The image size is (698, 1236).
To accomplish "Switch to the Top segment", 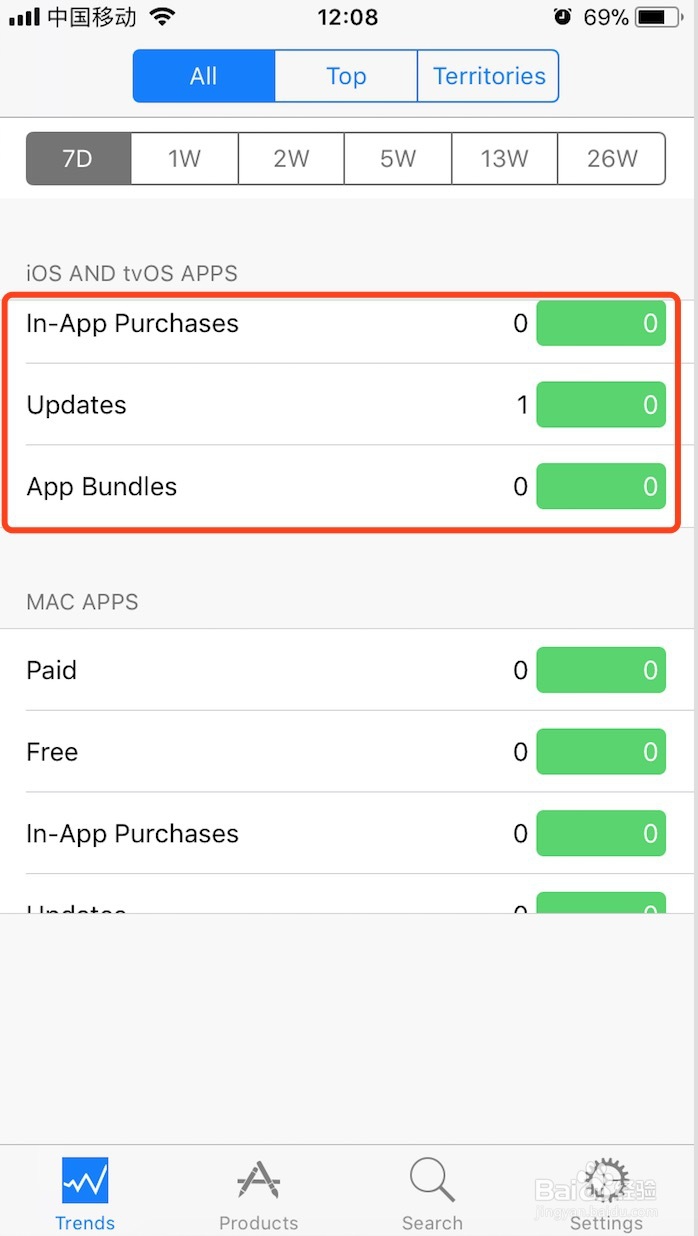I will tap(346, 76).
